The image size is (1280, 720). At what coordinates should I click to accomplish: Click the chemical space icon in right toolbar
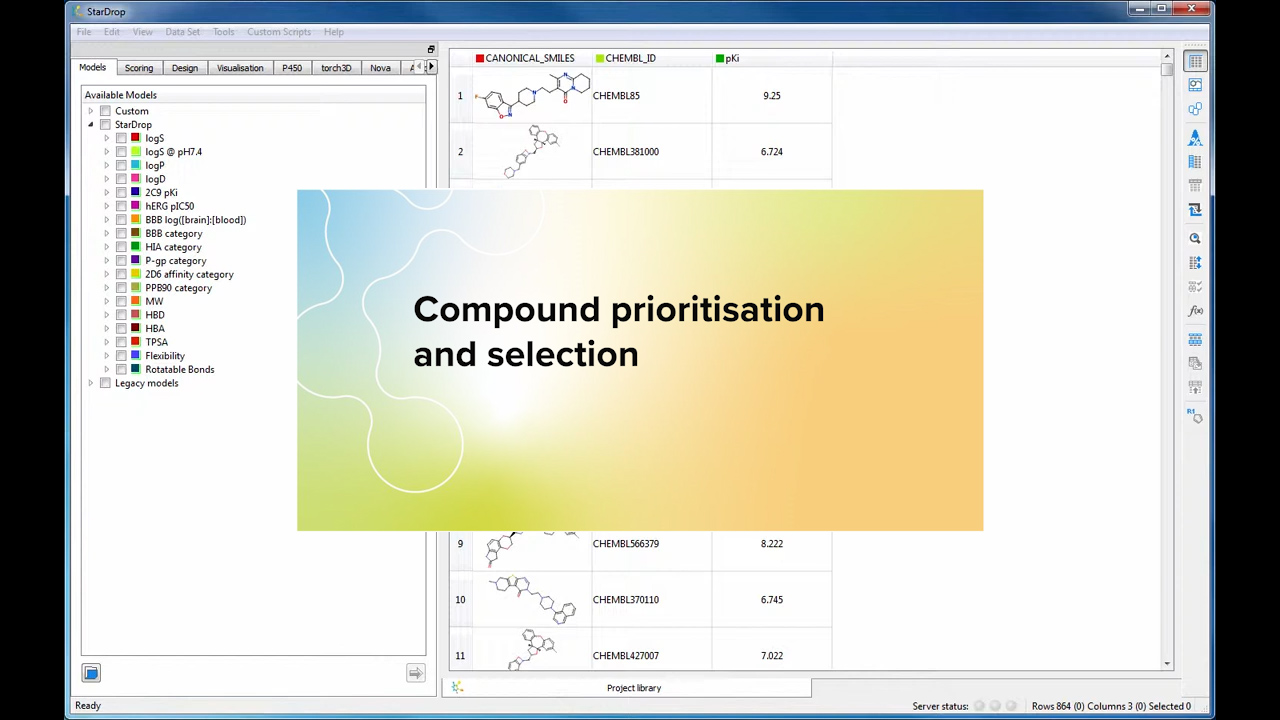[x=1195, y=110]
